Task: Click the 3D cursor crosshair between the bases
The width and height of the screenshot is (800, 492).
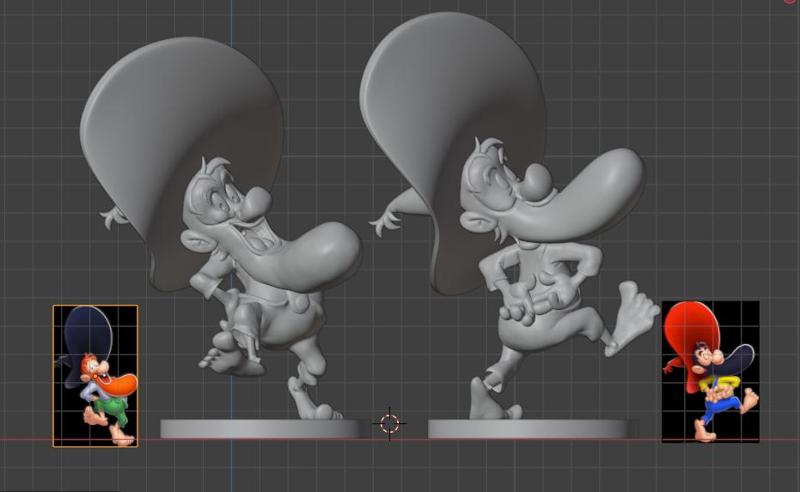Action: coord(389,423)
